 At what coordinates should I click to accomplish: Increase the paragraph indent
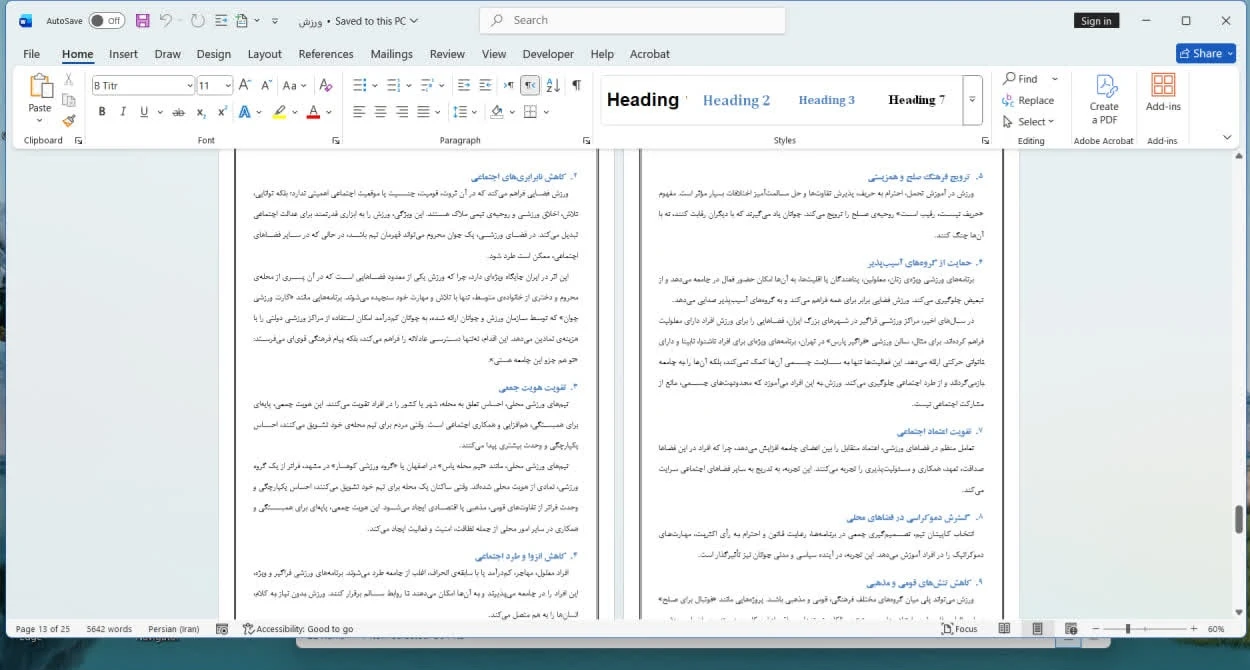[485, 86]
